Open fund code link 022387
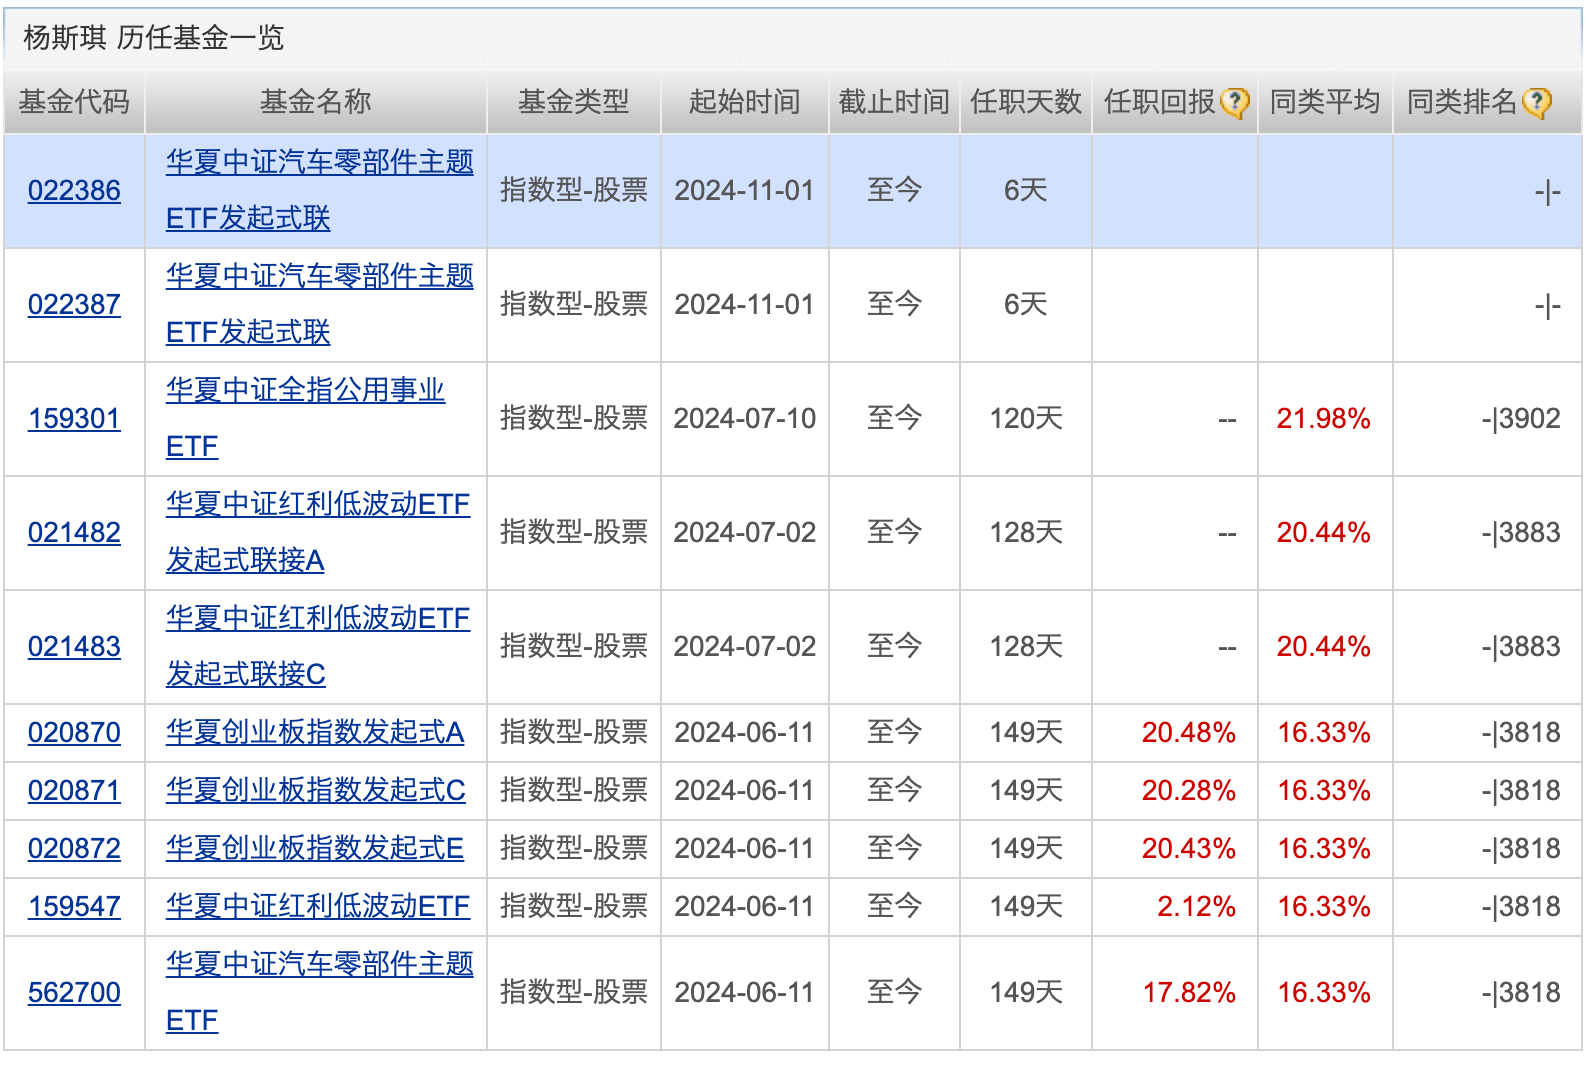This screenshot has height=1070, width=1590. [x=74, y=304]
